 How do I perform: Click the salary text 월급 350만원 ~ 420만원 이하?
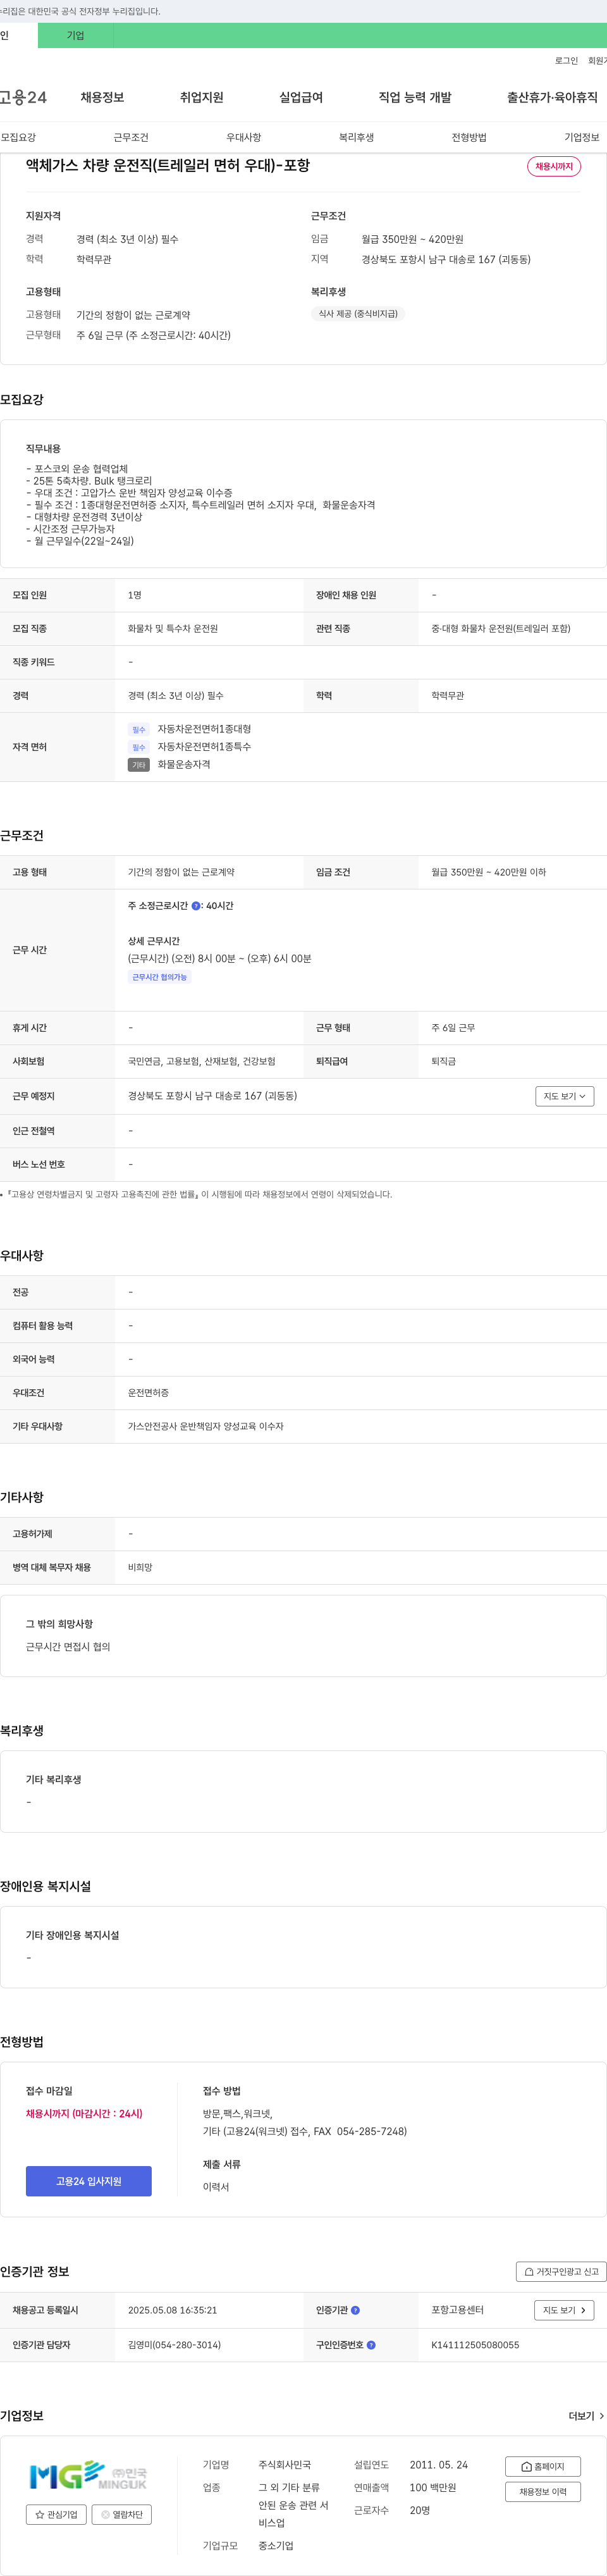[x=488, y=872]
